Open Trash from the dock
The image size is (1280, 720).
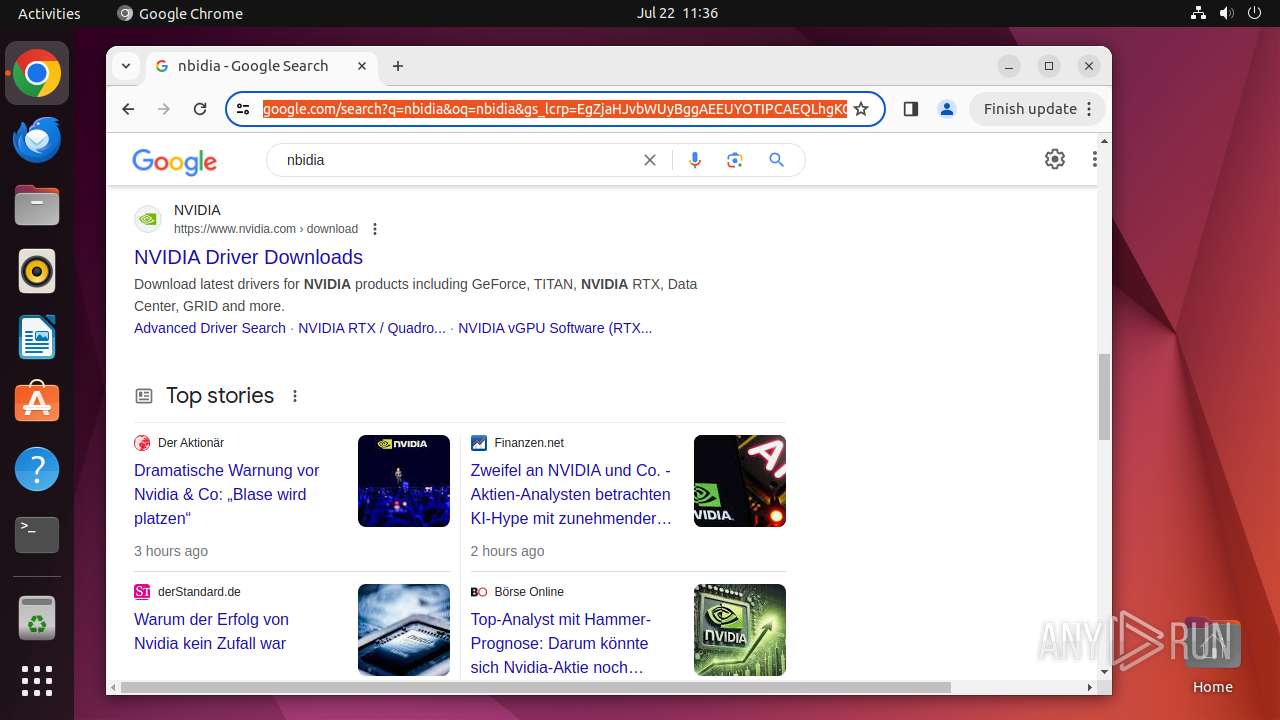[x=37, y=618]
